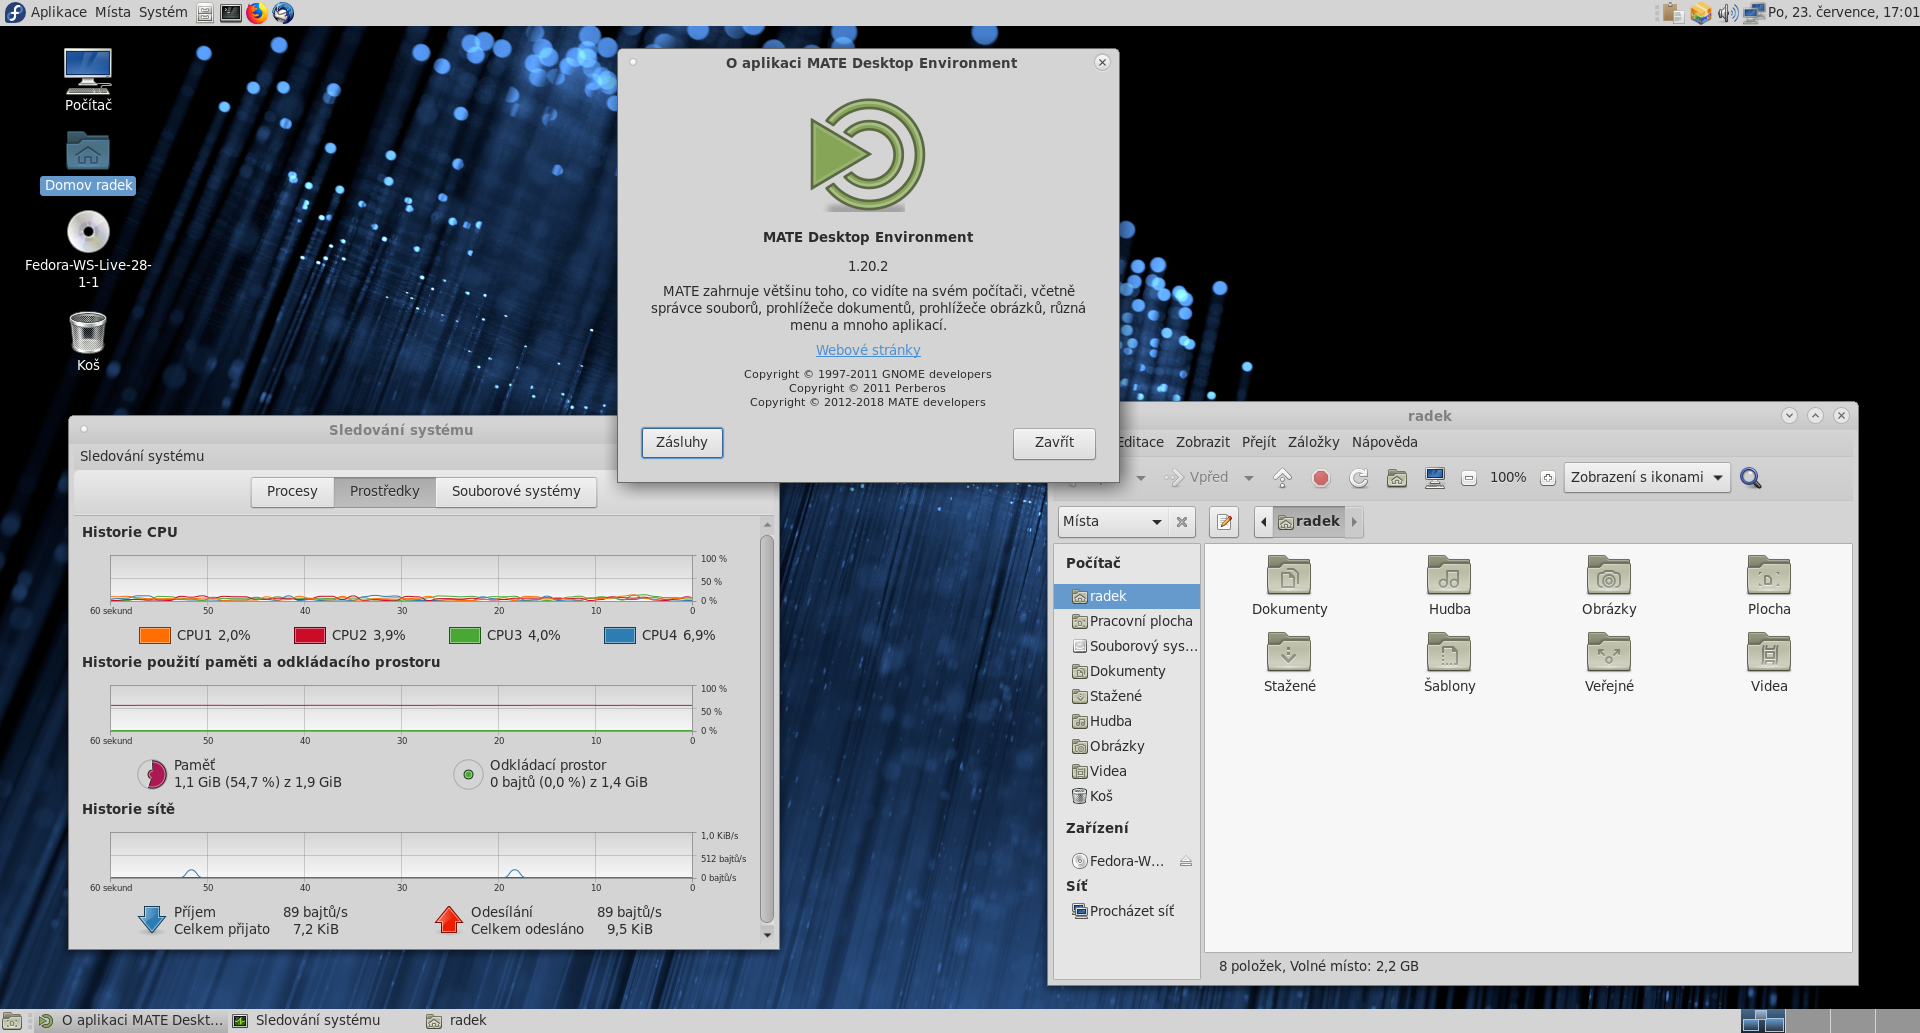This screenshot has height=1033, width=1920.
Task: Open the Místa side pane dropdown
Action: (1114, 522)
